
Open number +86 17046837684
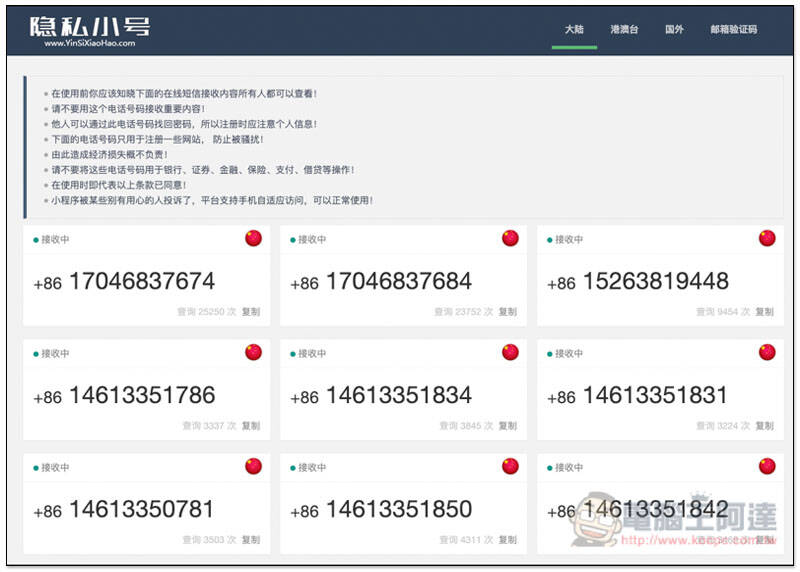click(x=381, y=282)
